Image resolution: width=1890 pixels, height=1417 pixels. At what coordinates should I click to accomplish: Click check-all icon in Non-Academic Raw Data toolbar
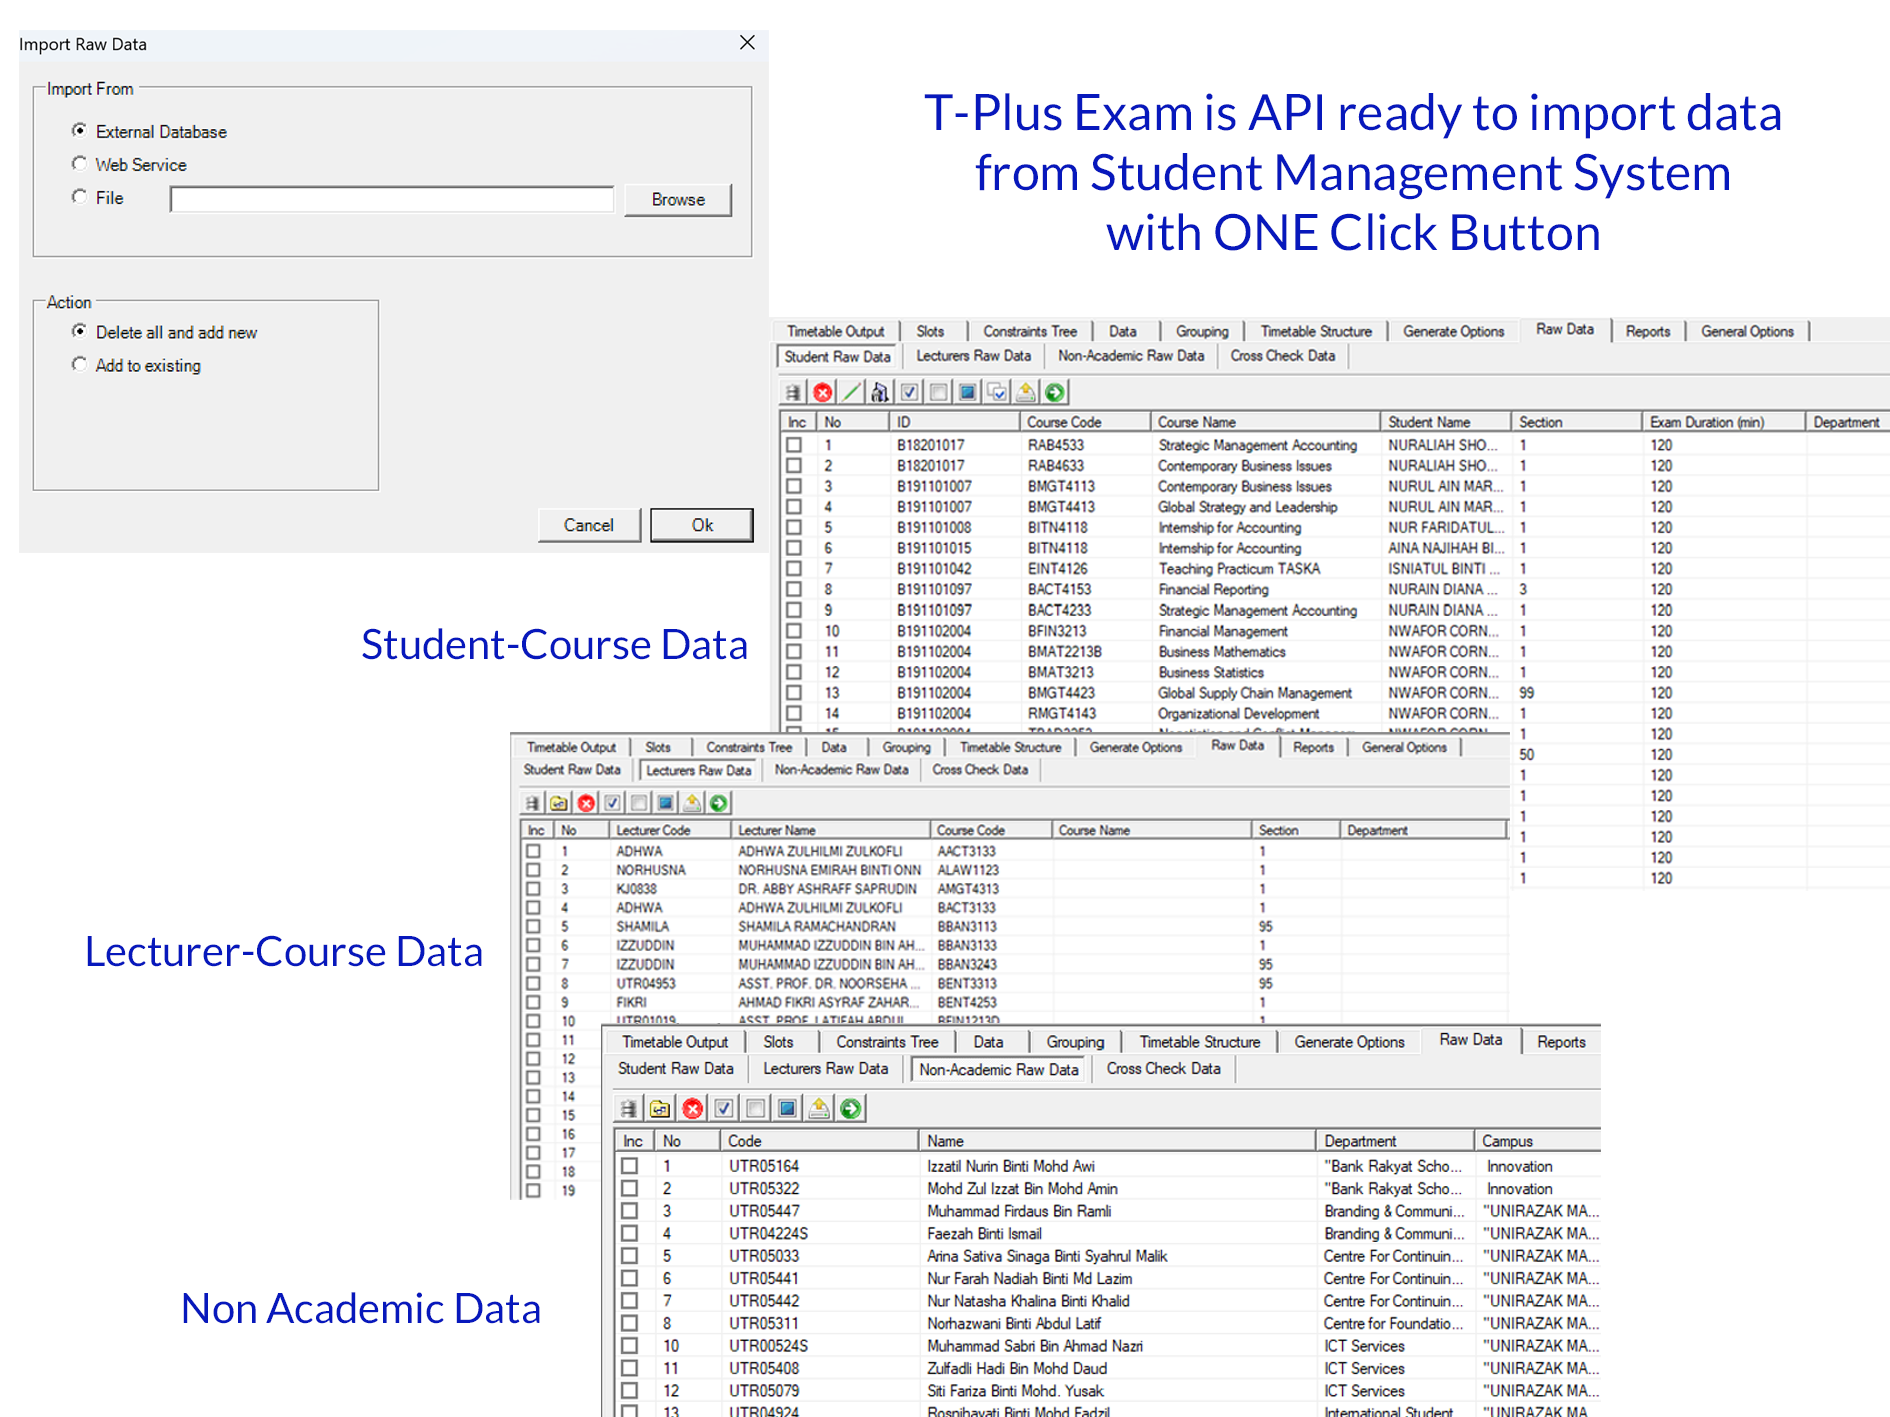[x=724, y=1108]
